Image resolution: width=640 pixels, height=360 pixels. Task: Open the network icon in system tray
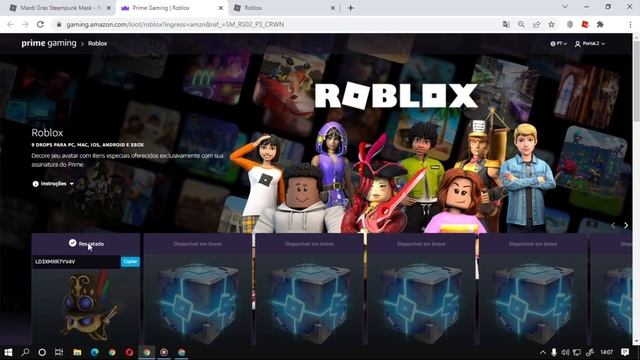tap(577, 352)
